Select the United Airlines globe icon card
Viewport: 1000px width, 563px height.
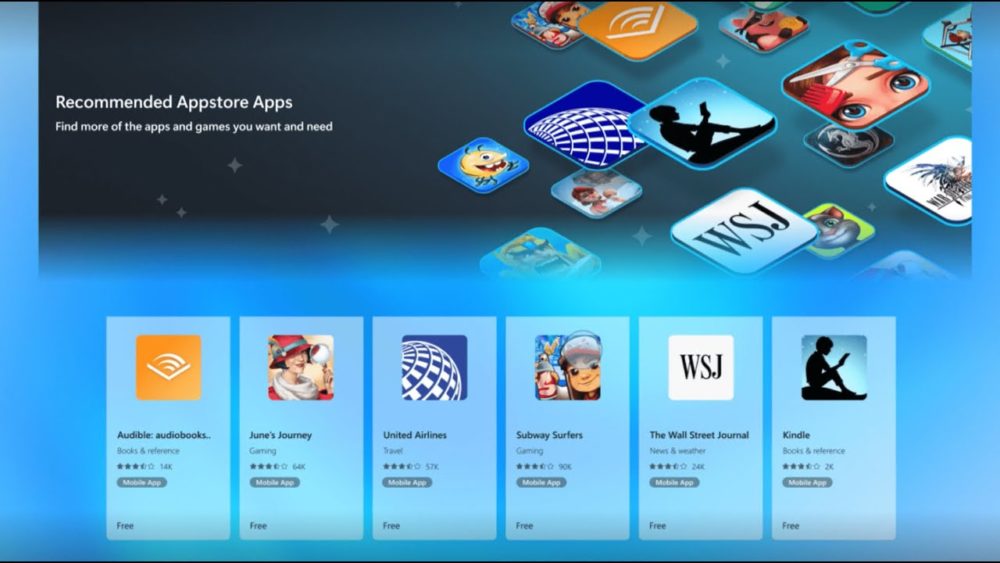pyautogui.click(x=434, y=368)
